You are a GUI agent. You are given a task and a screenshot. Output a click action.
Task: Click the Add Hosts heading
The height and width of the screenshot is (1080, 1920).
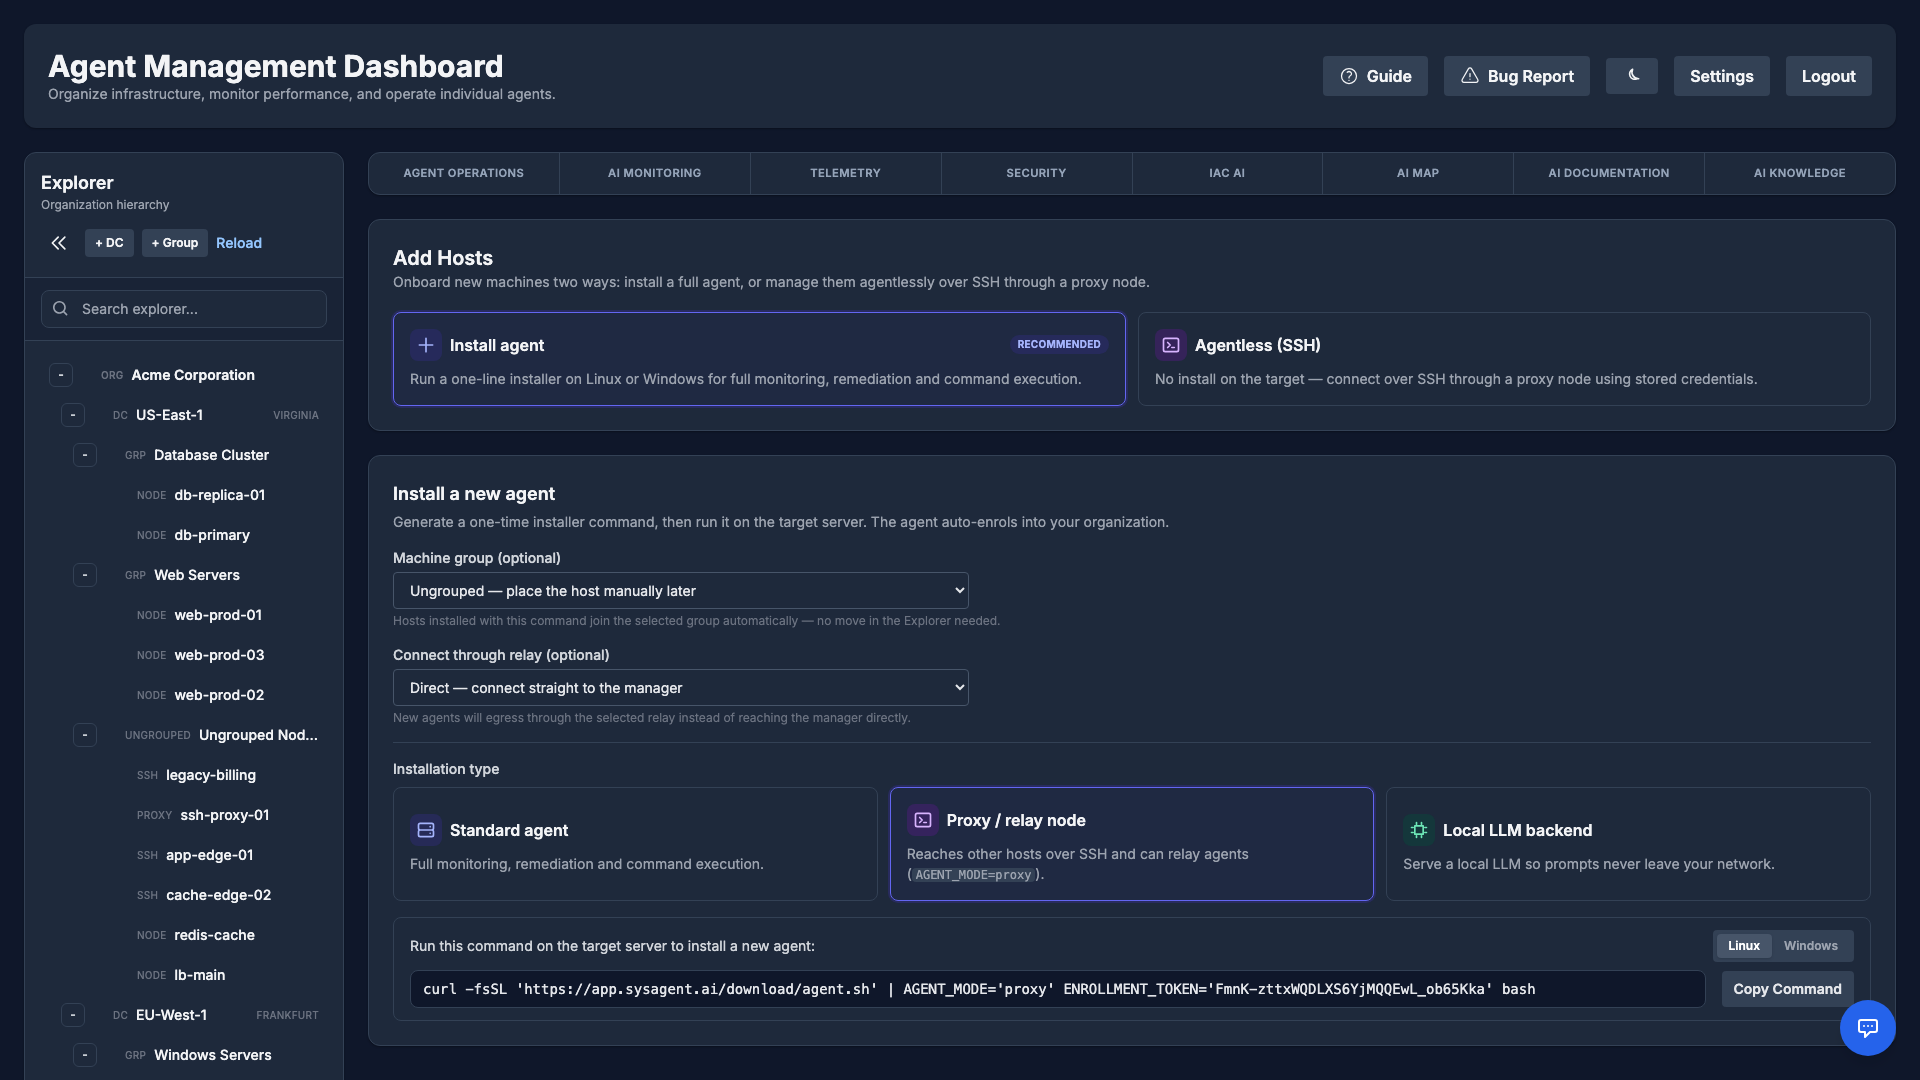click(x=443, y=258)
